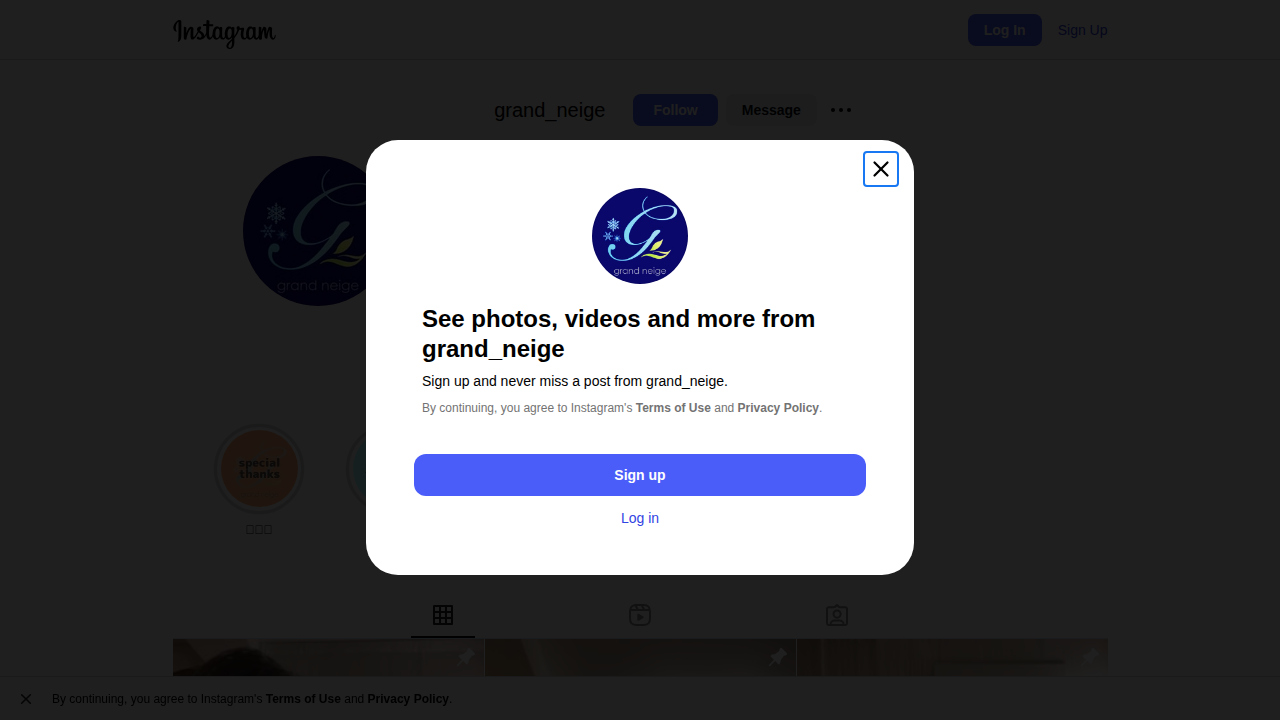This screenshot has height=720, width=1280.
Task: Click the Instagram logo in the header
Action: tap(224, 32)
